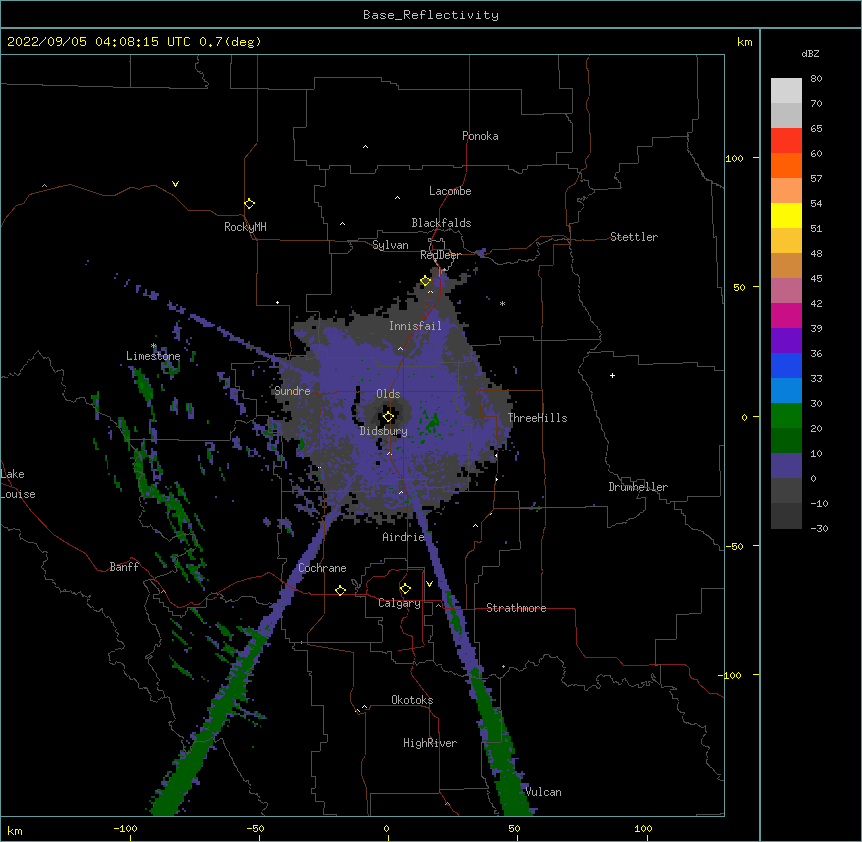Screen dimensions: 862x842
Task: Click the km unit label at top right
Action: [744, 42]
